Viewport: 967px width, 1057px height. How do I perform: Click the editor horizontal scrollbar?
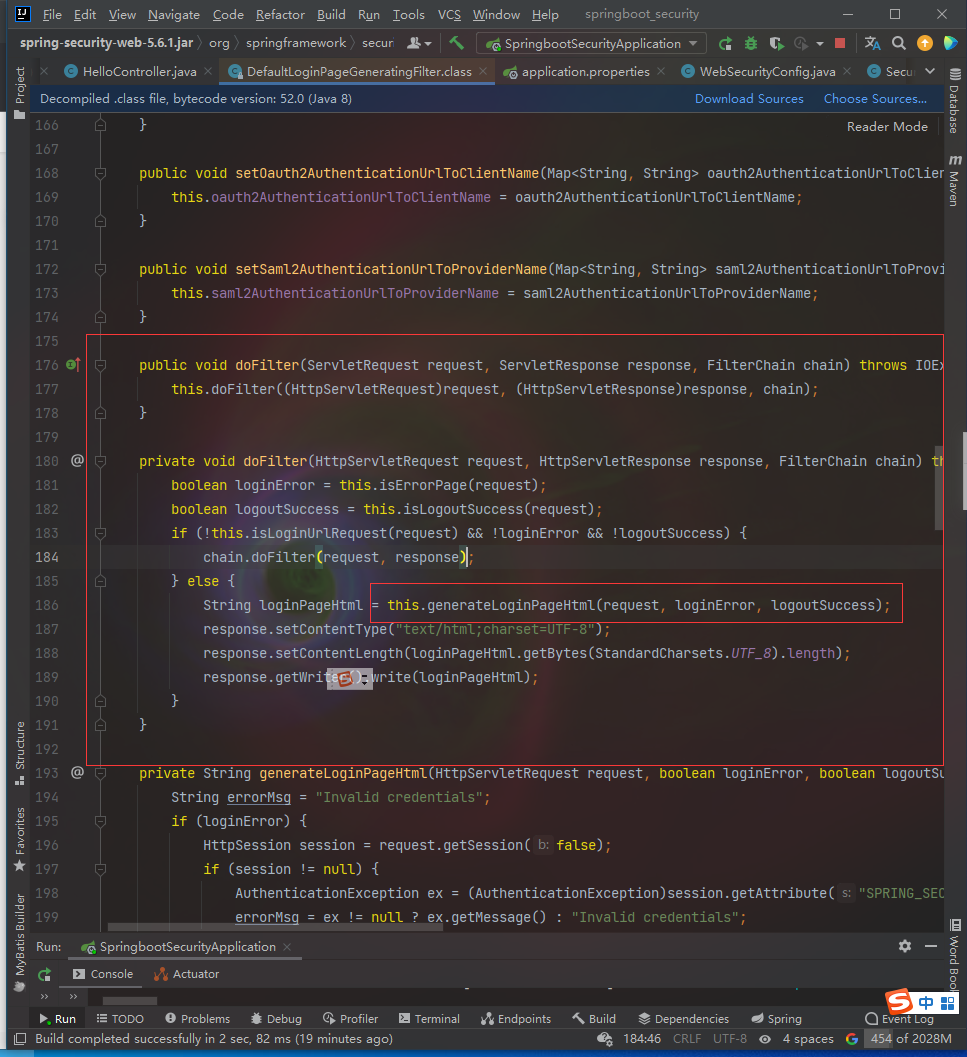pos(275,927)
